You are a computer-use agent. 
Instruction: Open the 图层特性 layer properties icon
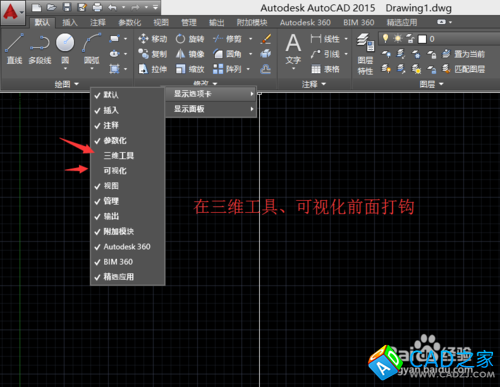(365, 54)
